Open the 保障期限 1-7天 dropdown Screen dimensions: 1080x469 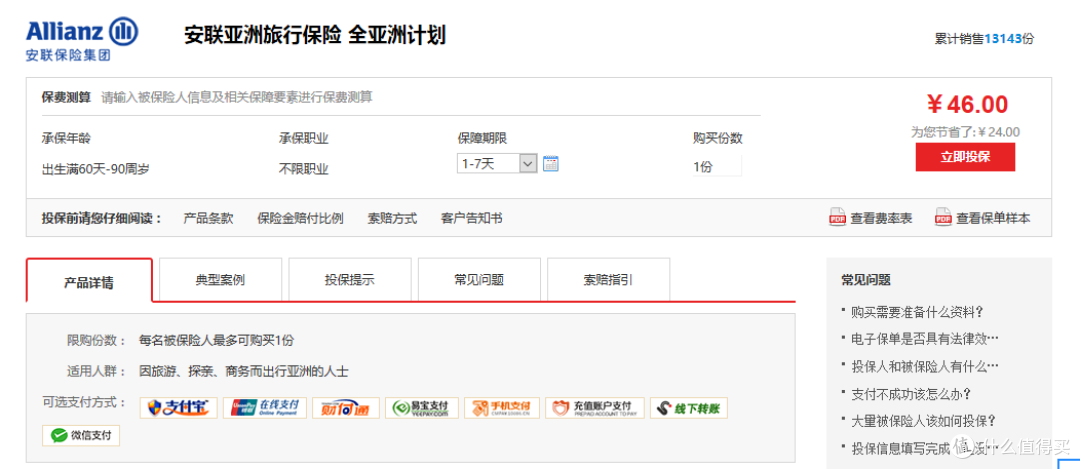point(497,164)
